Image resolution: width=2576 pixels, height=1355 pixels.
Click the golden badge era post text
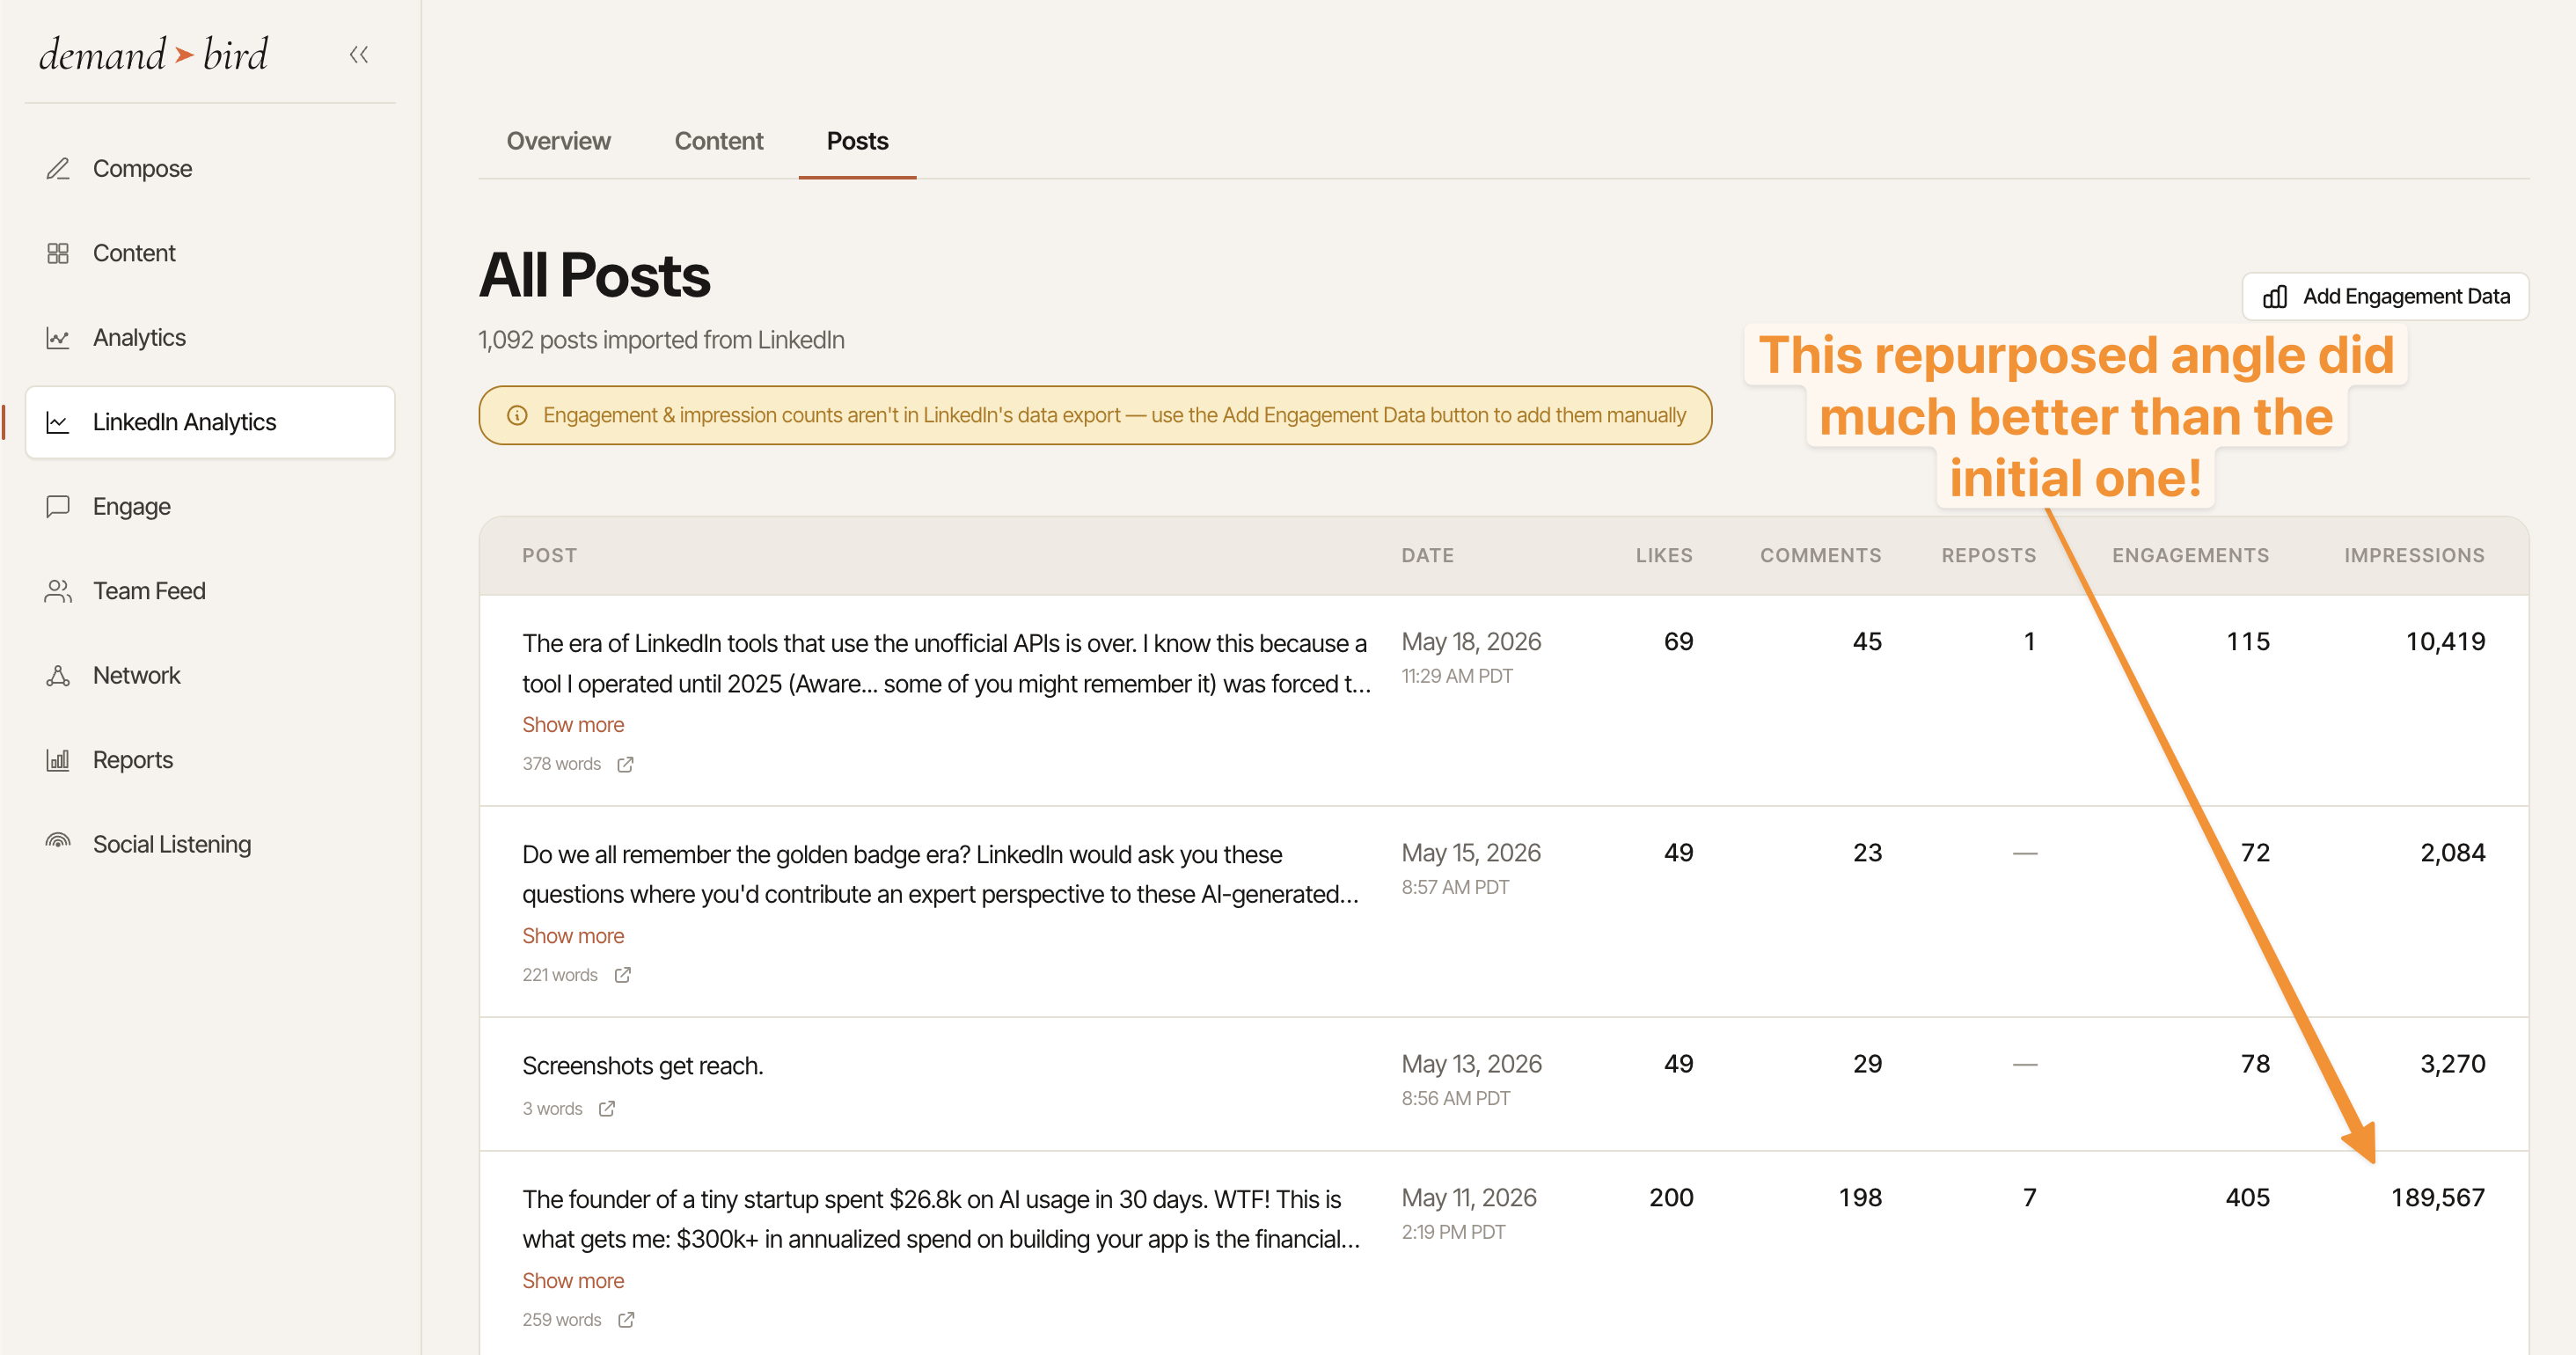(940, 874)
